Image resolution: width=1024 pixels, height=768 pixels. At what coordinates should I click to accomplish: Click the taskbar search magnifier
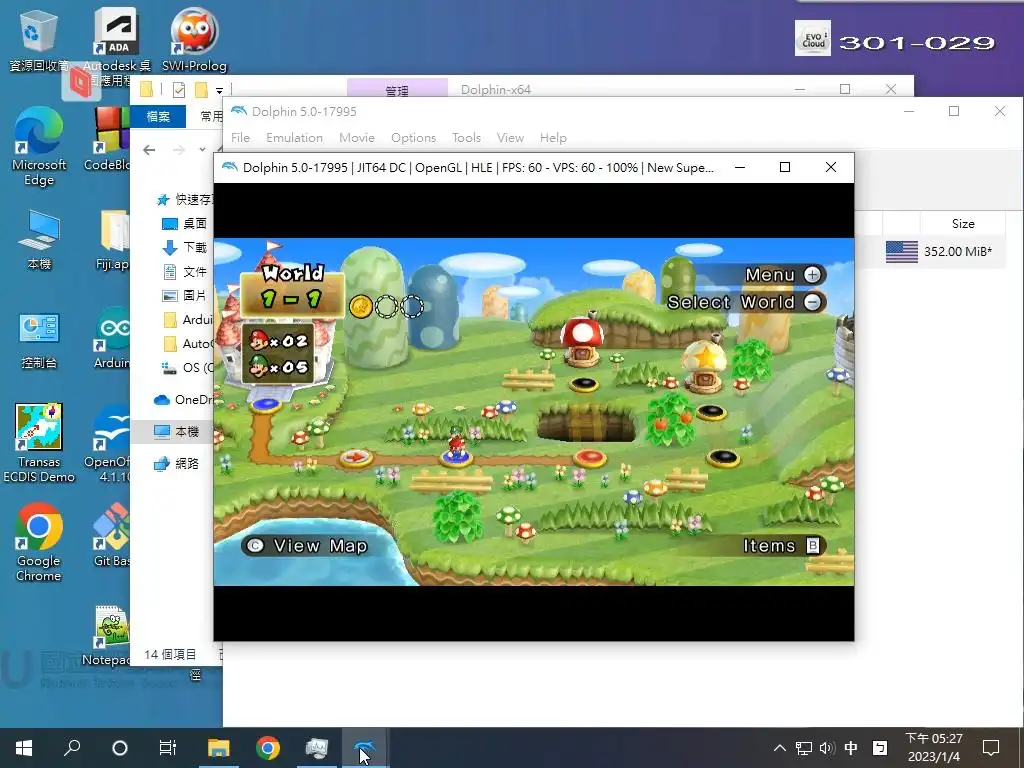point(72,747)
